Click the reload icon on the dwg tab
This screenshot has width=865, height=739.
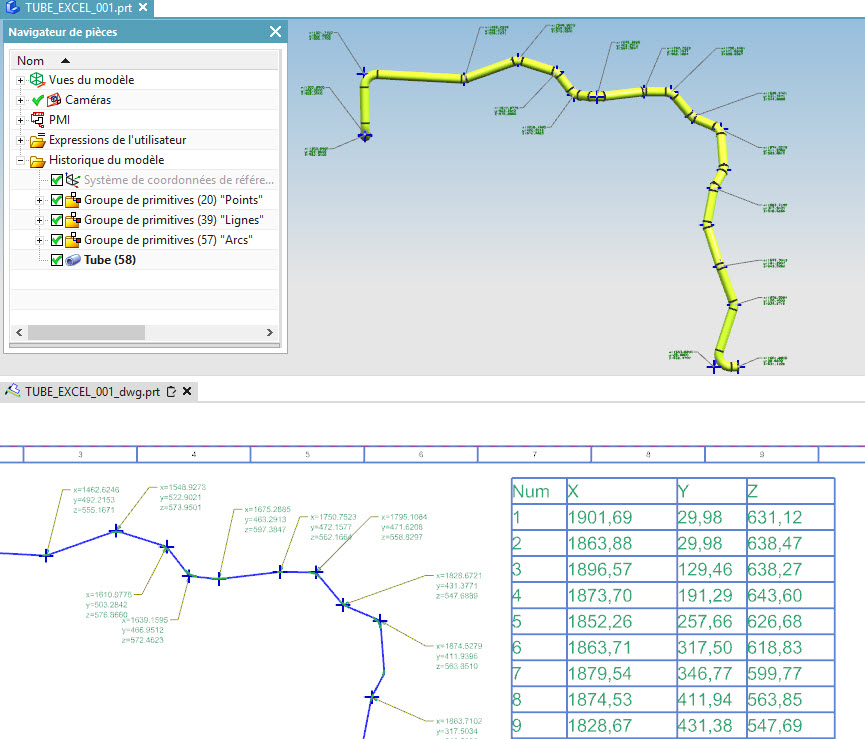172,392
